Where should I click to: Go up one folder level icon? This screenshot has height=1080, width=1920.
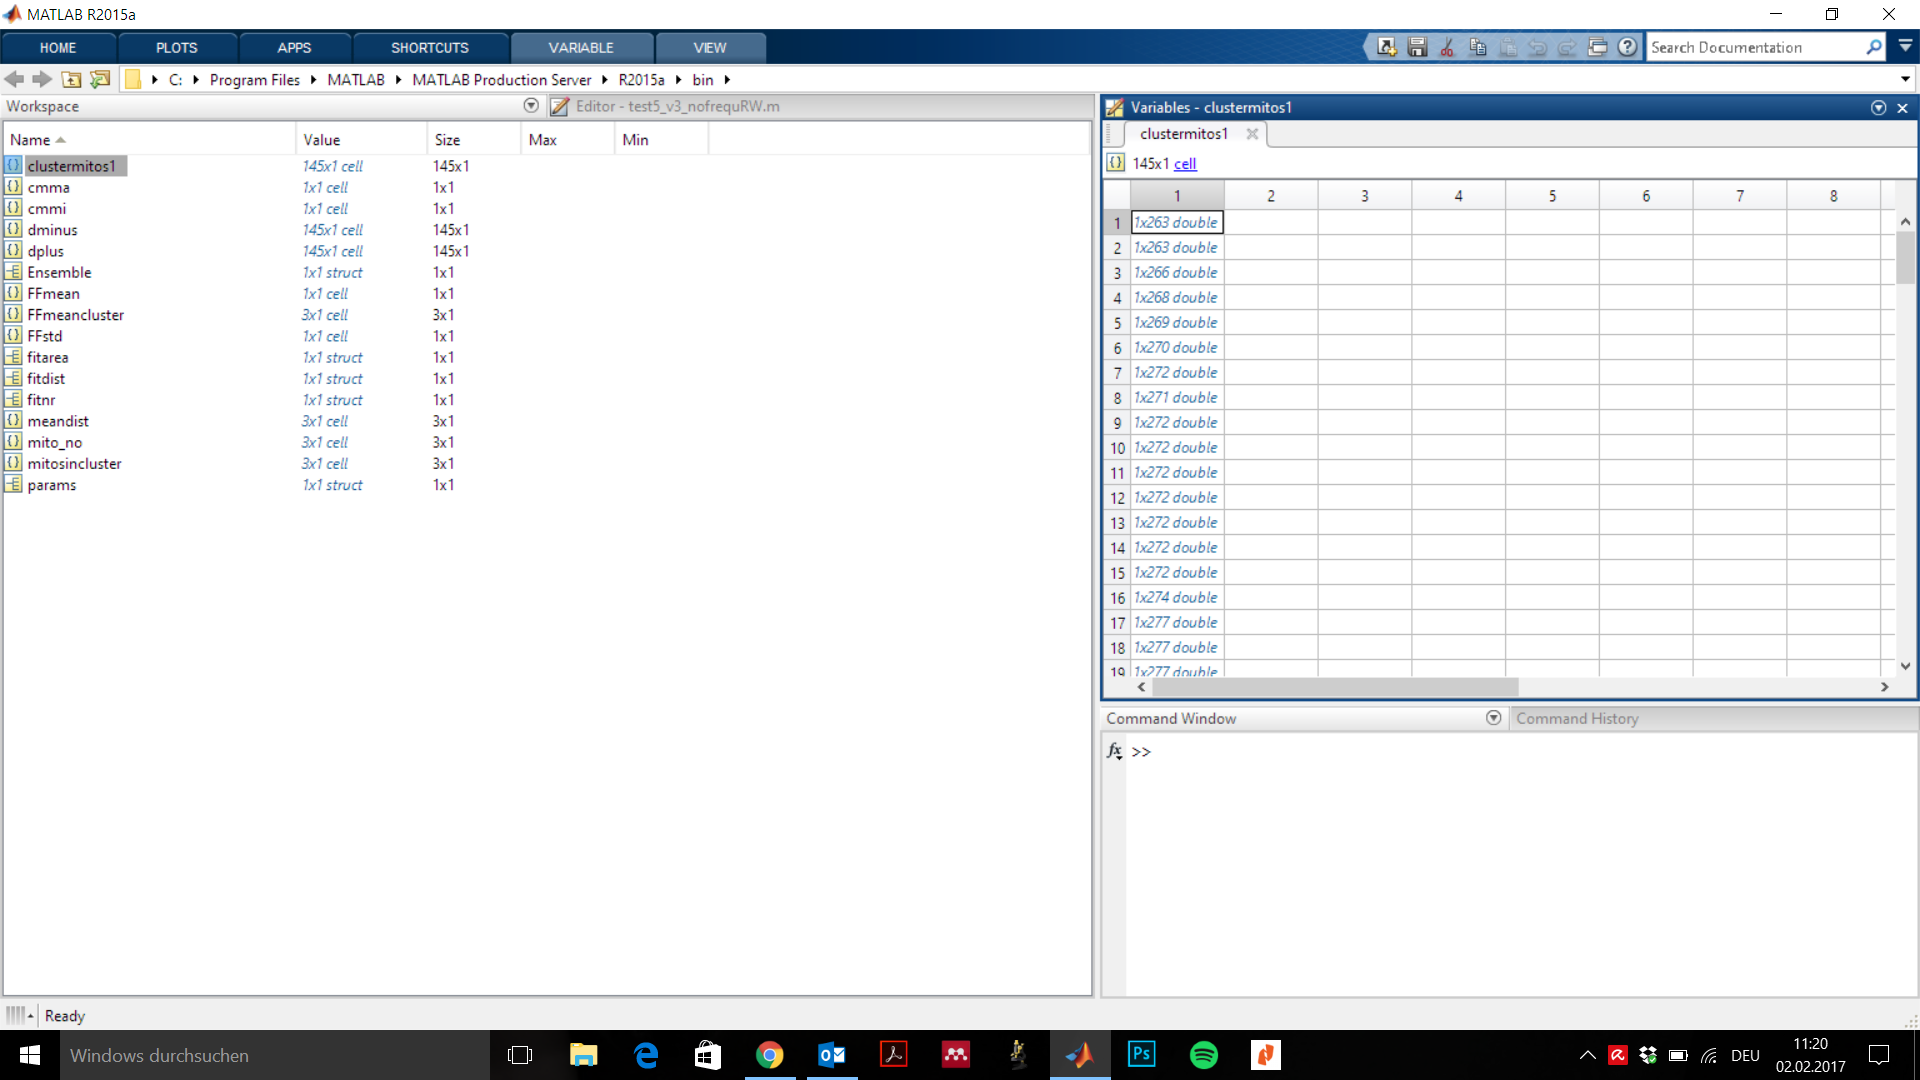(x=71, y=79)
